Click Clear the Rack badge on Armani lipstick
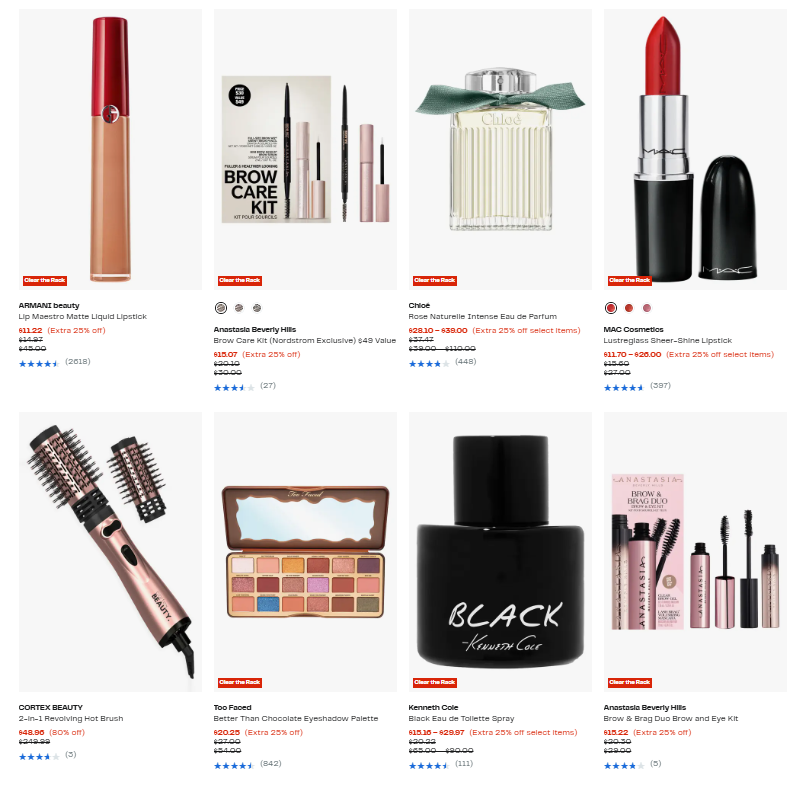This screenshot has width=802, height=786. pyautogui.click(x=45, y=280)
